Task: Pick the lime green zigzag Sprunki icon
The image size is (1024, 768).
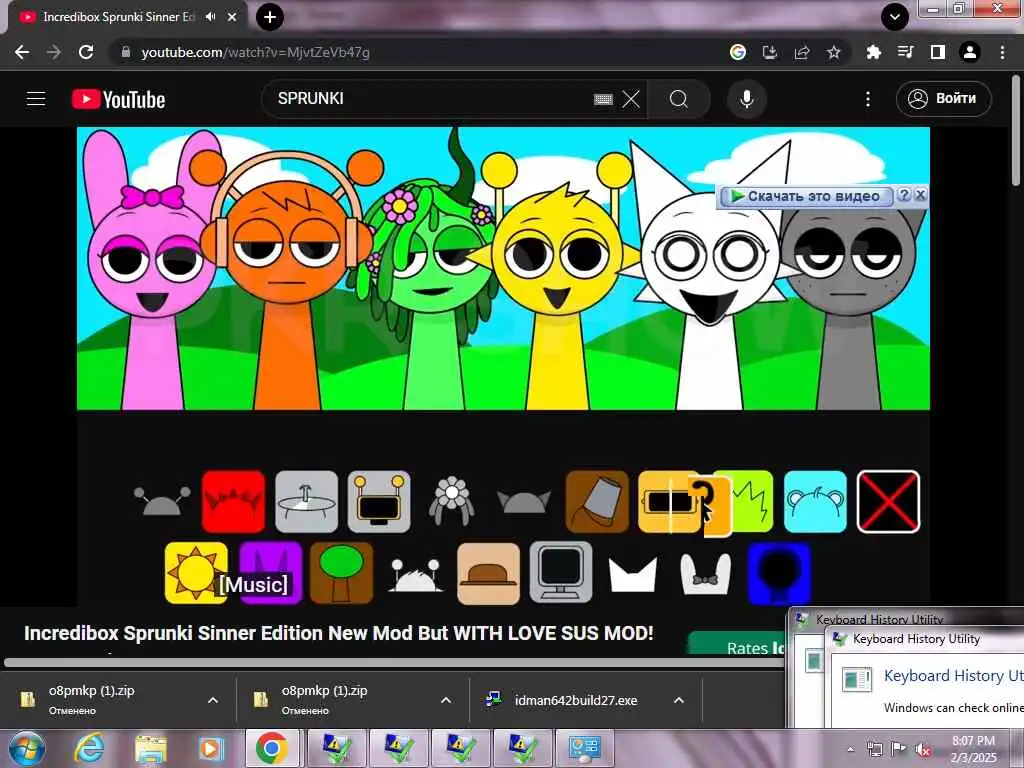Action: (x=750, y=502)
